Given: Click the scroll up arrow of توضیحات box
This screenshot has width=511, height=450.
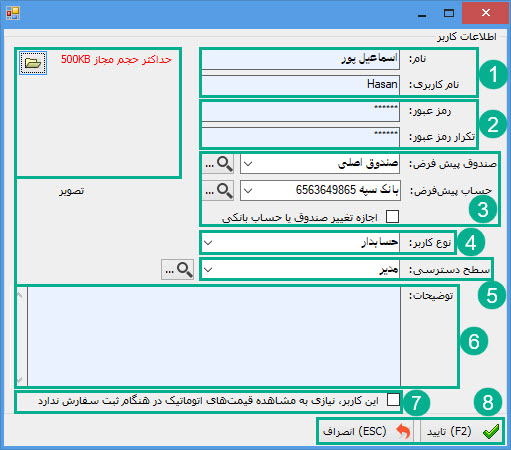Looking at the screenshot, I should coord(20,295).
